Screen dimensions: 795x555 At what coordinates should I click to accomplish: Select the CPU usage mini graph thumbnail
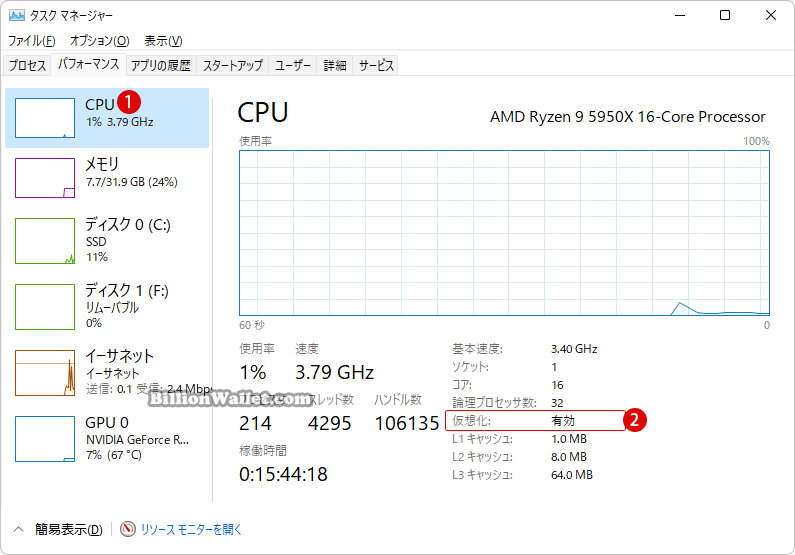pos(45,118)
